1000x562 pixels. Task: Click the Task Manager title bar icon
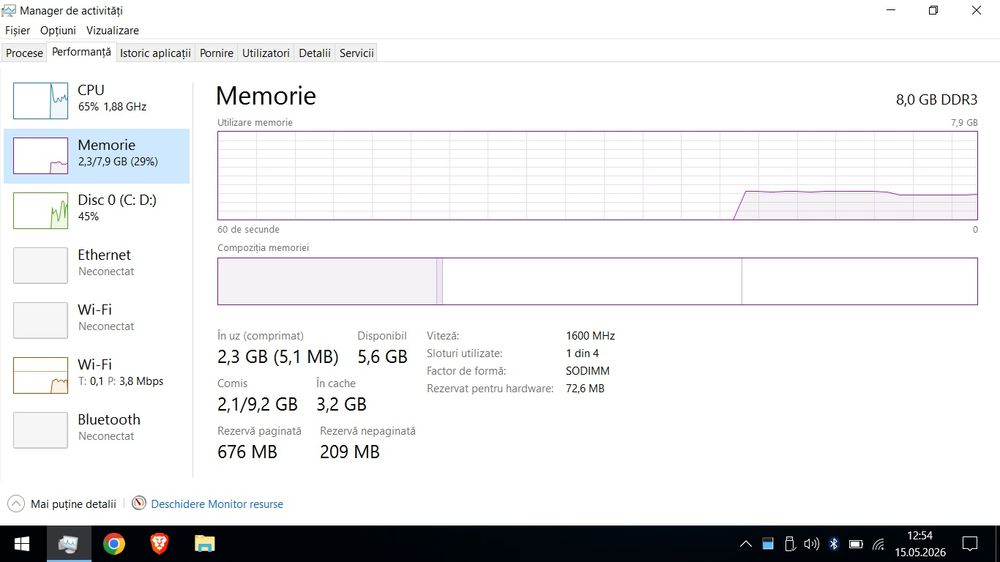[x=8, y=10]
